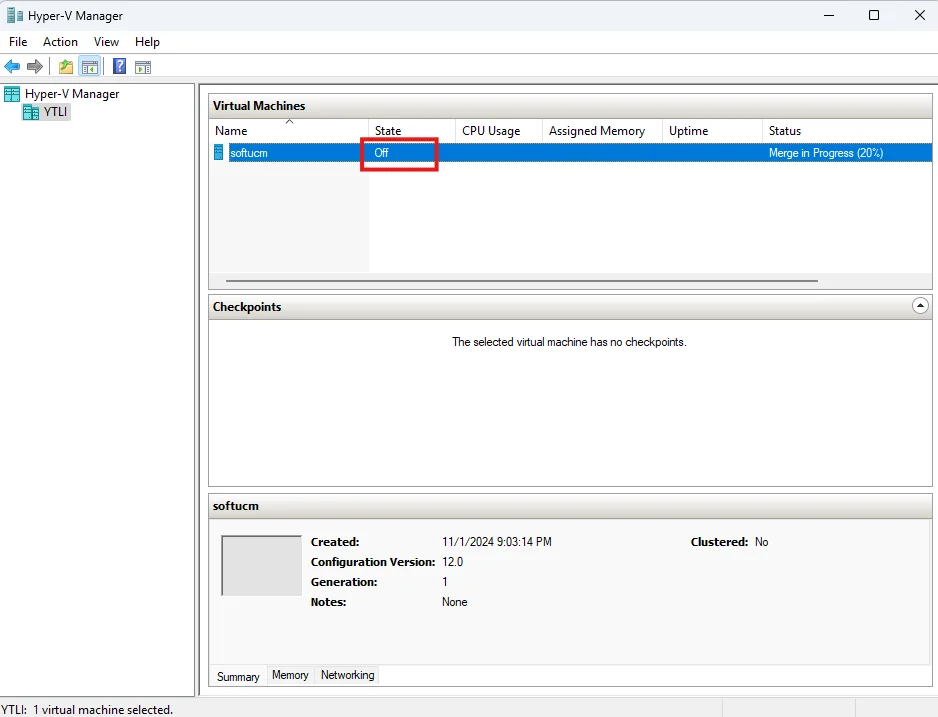Sort by the Status column header
Viewport: 938px width, 717px height.
tap(847, 130)
